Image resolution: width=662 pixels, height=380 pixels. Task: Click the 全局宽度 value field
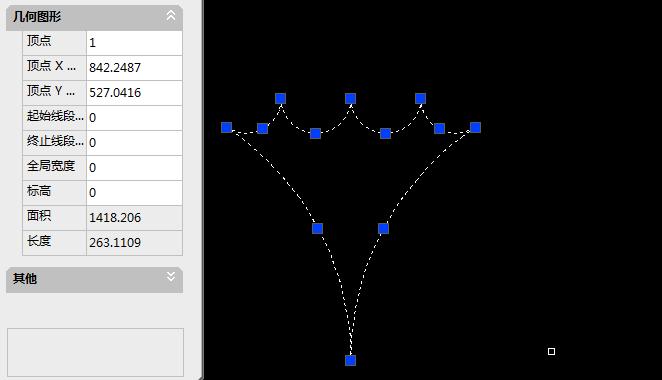[134, 168]
